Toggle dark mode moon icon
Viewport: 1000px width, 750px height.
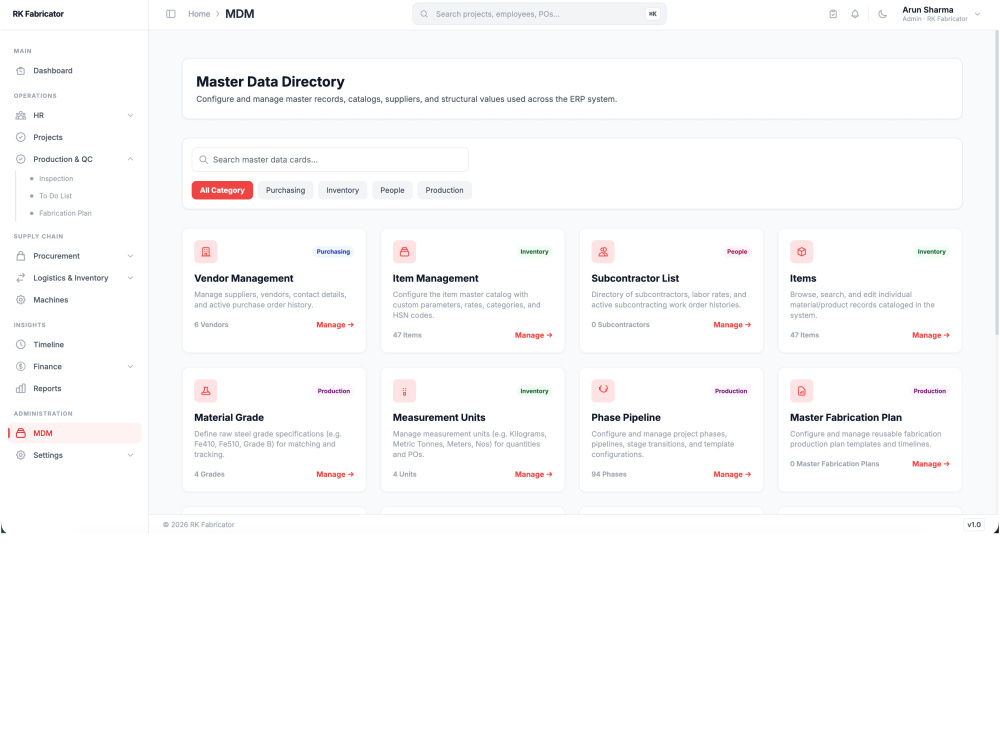click(883, 14)
